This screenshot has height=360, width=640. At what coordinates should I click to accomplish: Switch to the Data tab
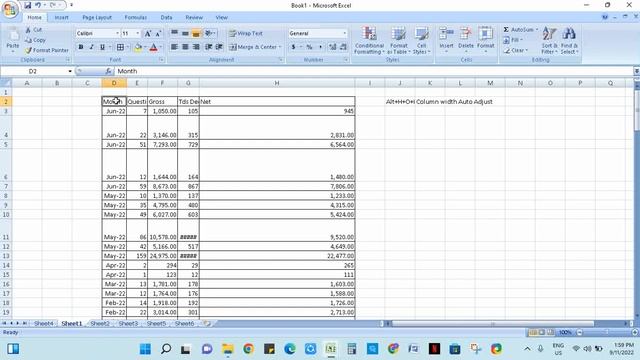tap(166, 18)
